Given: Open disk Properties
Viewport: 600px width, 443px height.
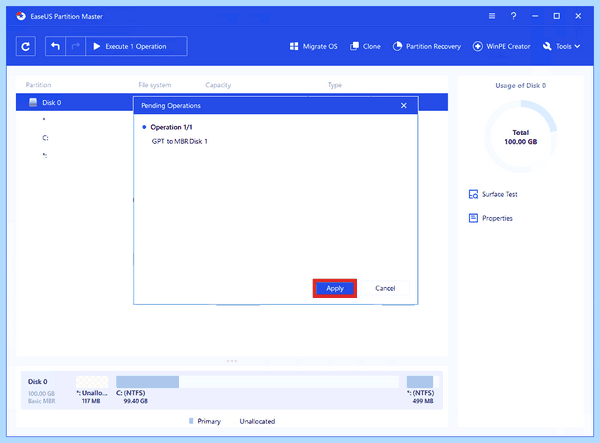Looking at the screenshot, I should coord(491,218).
